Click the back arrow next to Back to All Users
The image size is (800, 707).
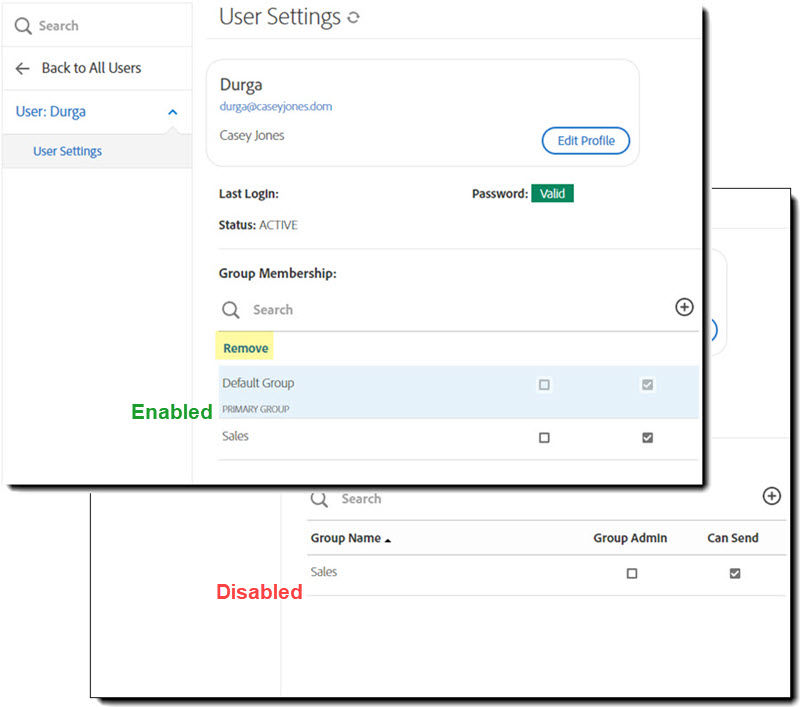(x=22, y=68)
